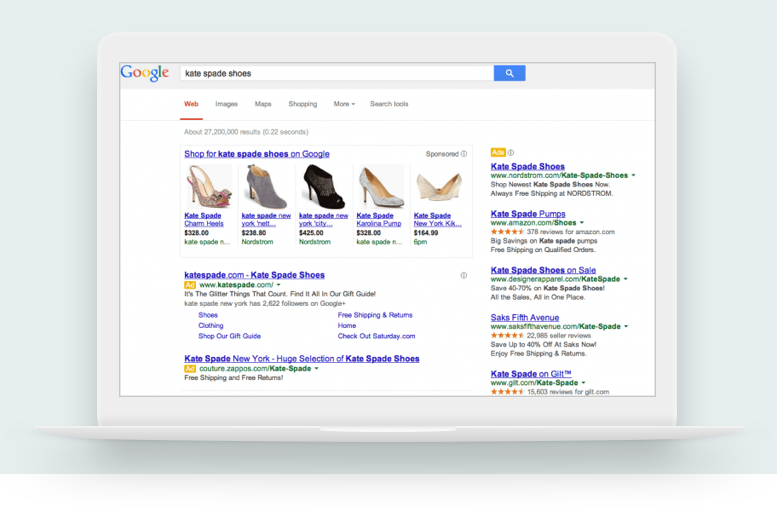The image size is (777, 510).
Task: Click the 6pm seller name
Action: [420, 242]
